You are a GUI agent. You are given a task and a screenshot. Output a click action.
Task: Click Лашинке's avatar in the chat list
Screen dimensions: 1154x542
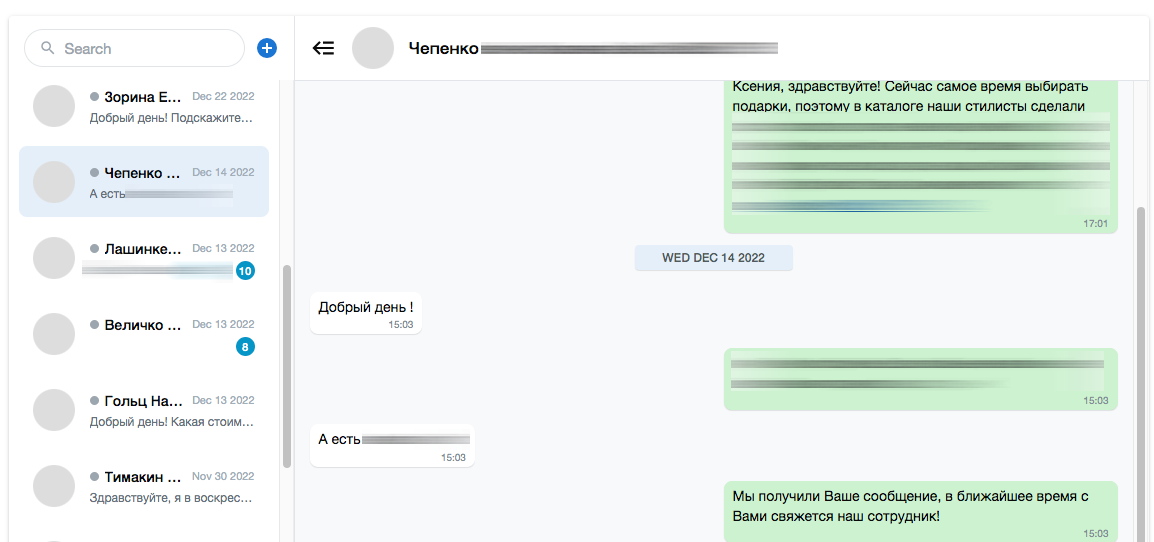tap(54, 258)
